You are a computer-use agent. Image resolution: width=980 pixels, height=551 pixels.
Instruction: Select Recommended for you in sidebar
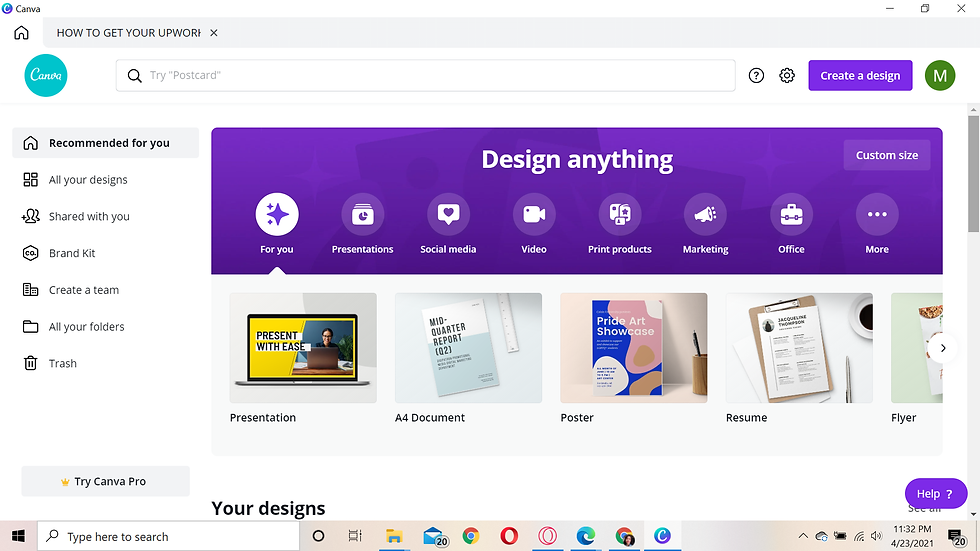(x=106, y=143)
